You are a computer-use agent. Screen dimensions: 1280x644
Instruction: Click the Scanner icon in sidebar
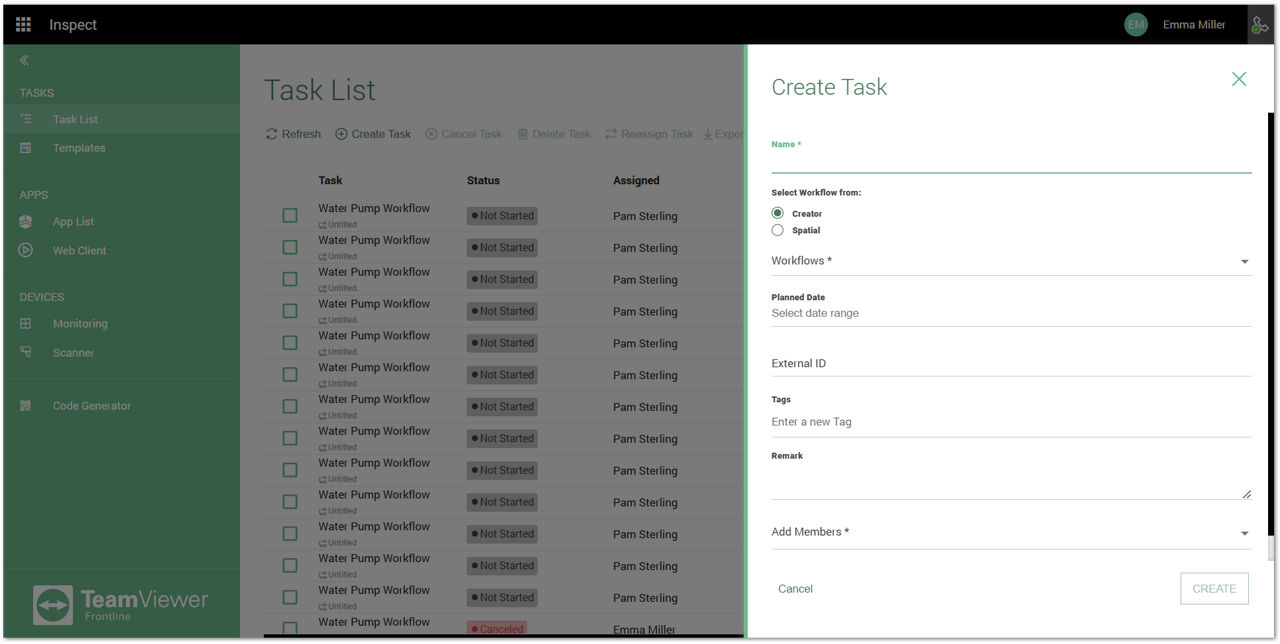click(x=26, y=353)
